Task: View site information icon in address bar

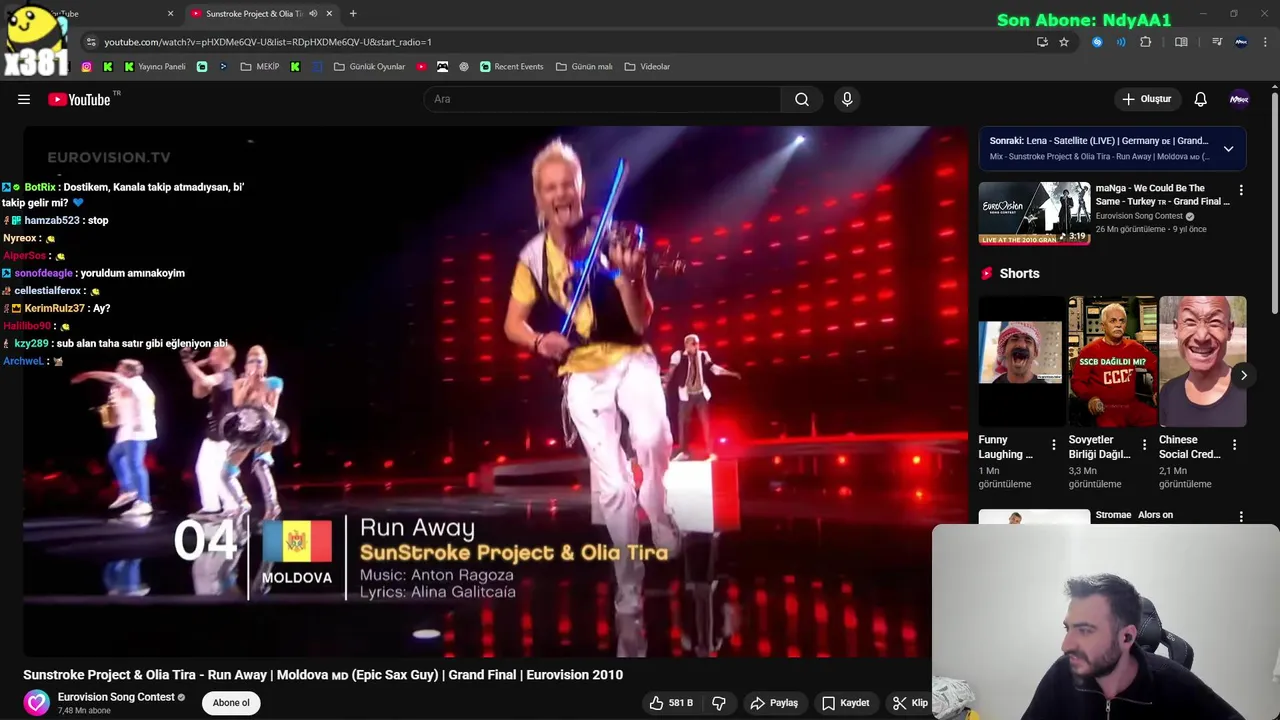Action: coord(91,42)
